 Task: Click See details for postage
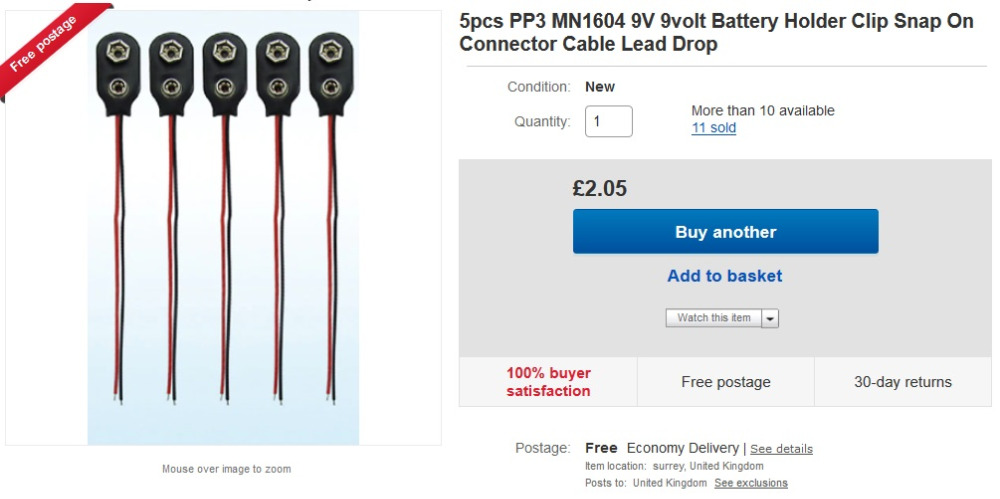(x=781, y=449)
